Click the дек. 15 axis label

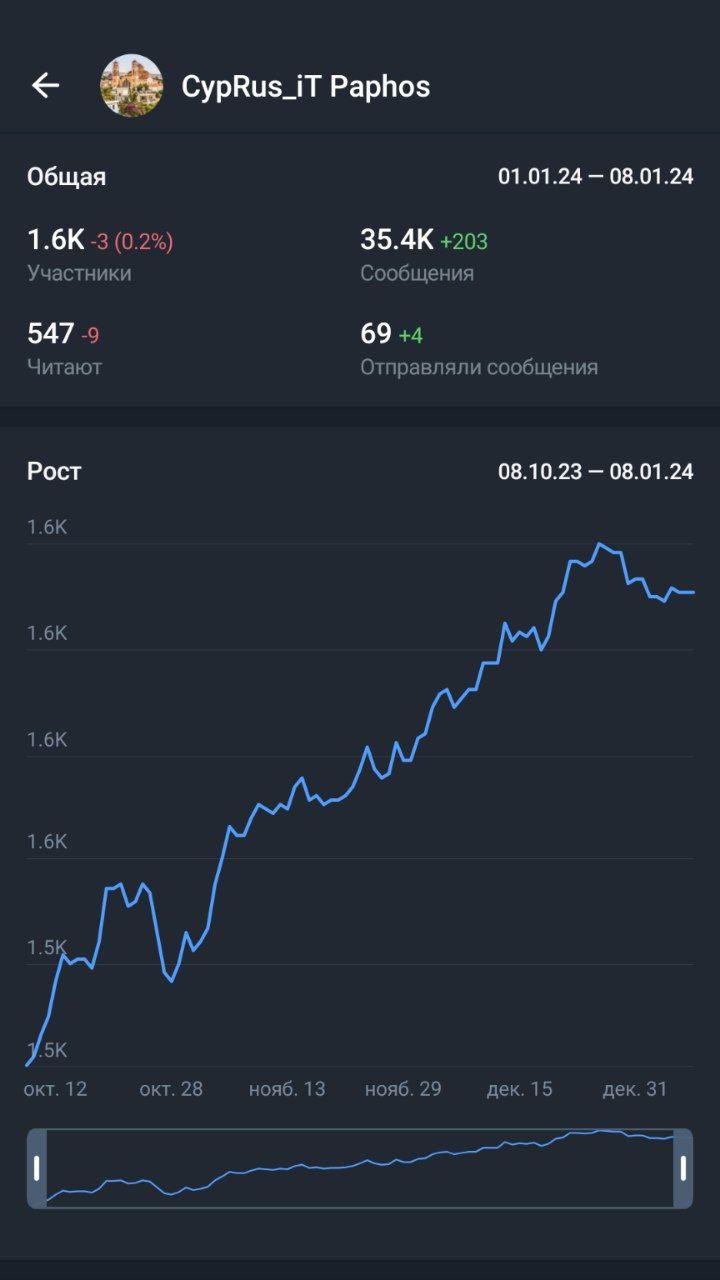coord(519,1089)
